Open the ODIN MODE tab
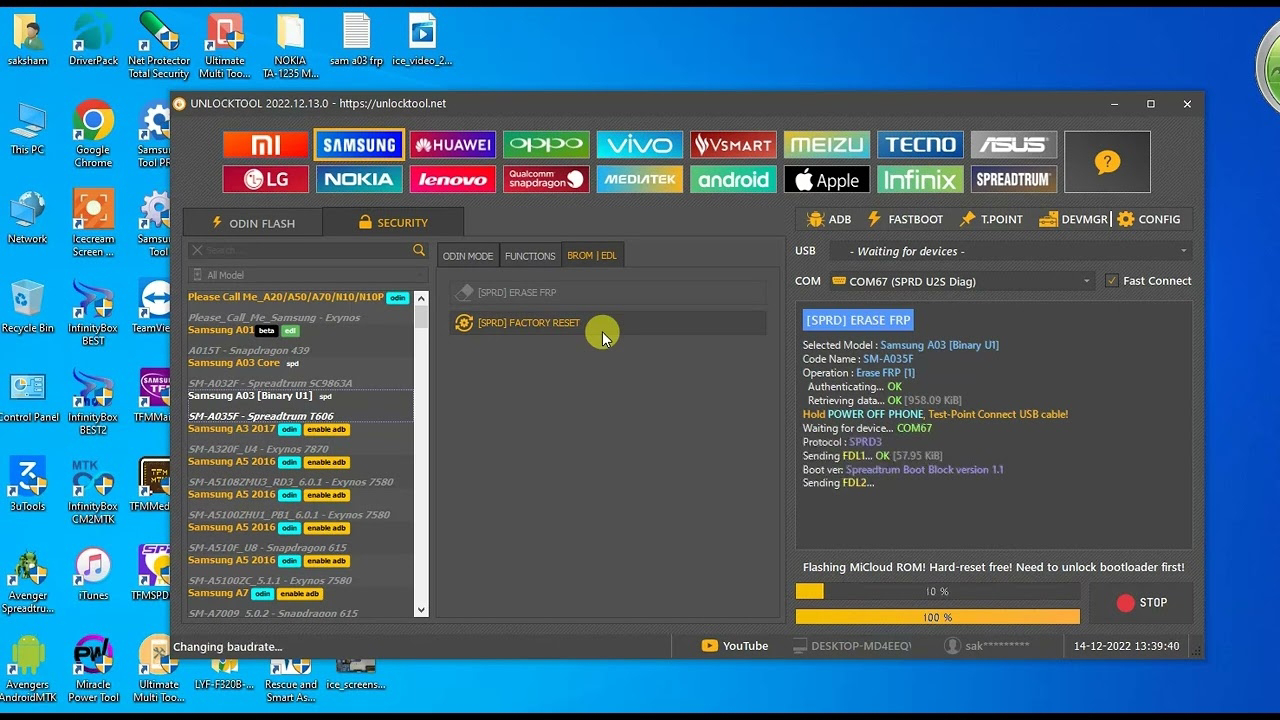 tap(468, 256)
